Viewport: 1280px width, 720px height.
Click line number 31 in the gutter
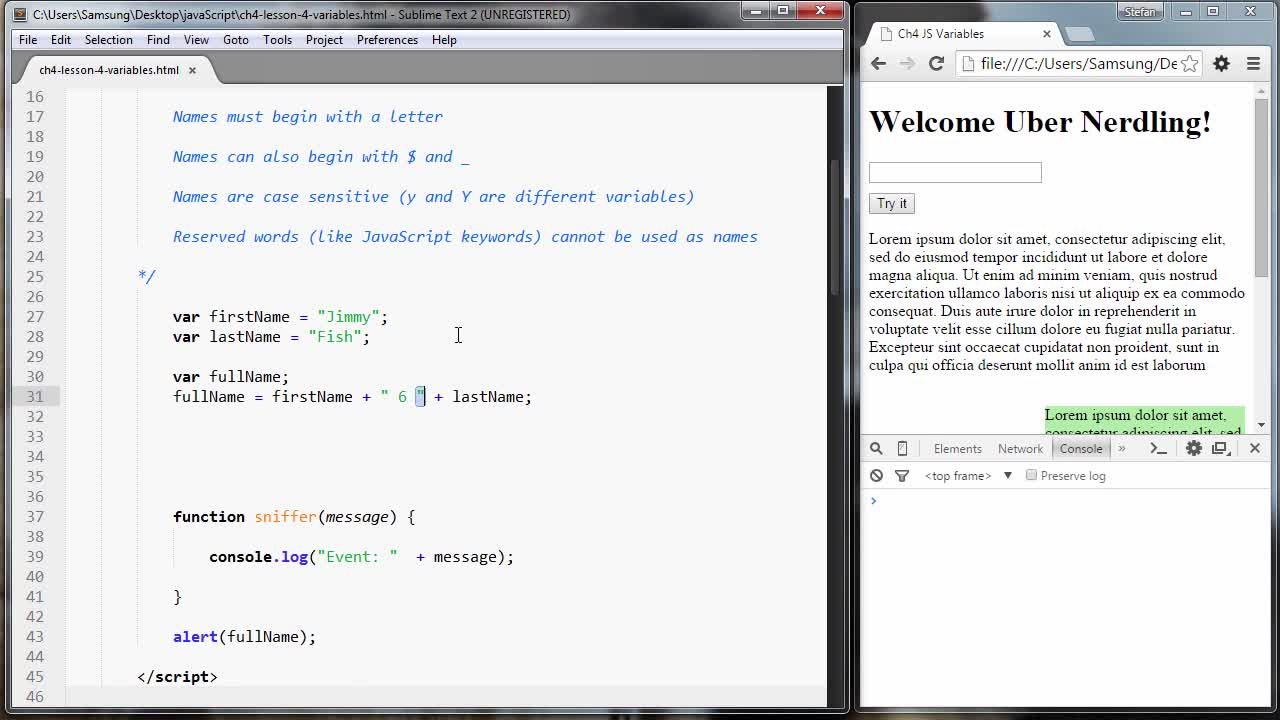(x=35, y=397)
